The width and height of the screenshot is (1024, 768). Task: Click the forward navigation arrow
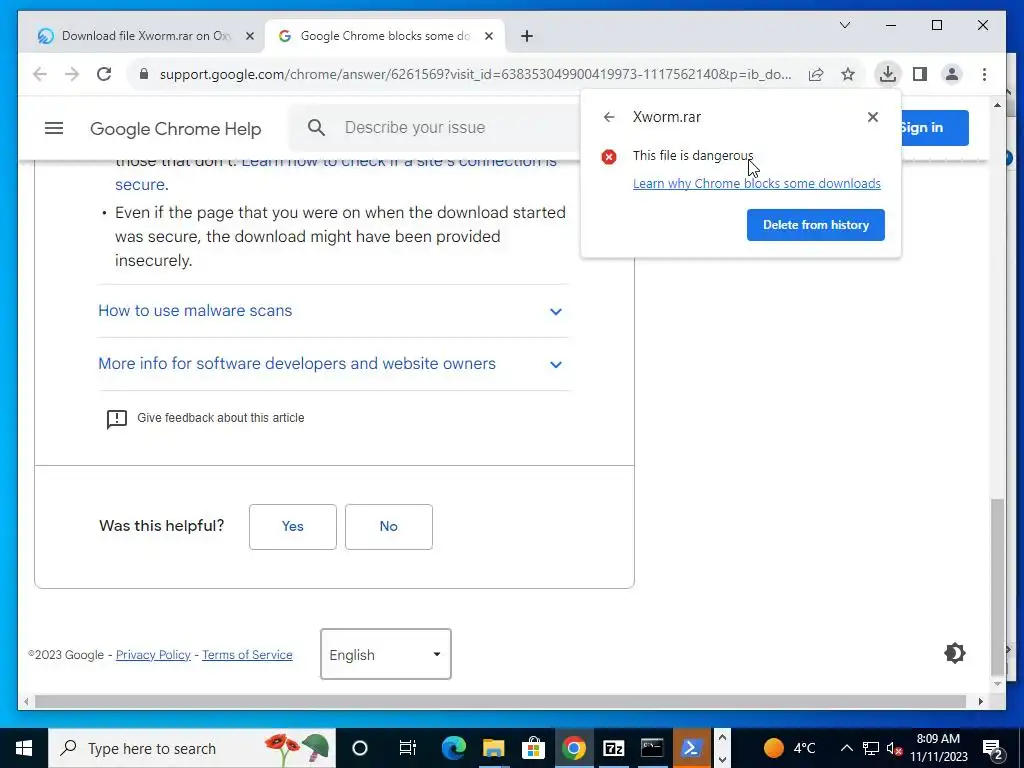72,74
